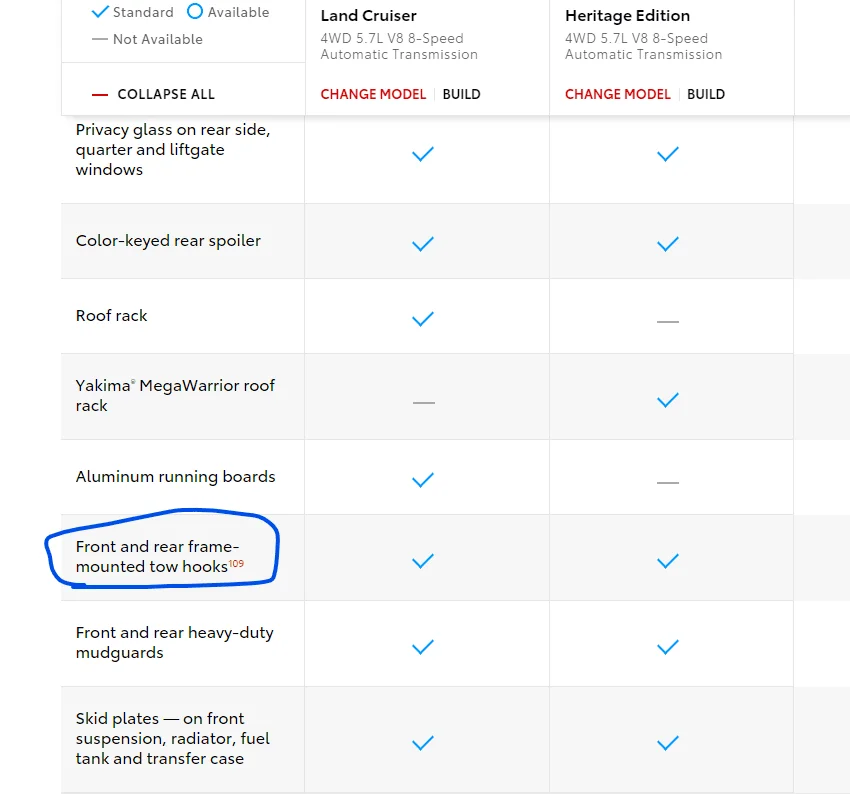850x794 pixels.
Task: Click Land Cruiser roof rack checkmark
Action: click(423, 319)
